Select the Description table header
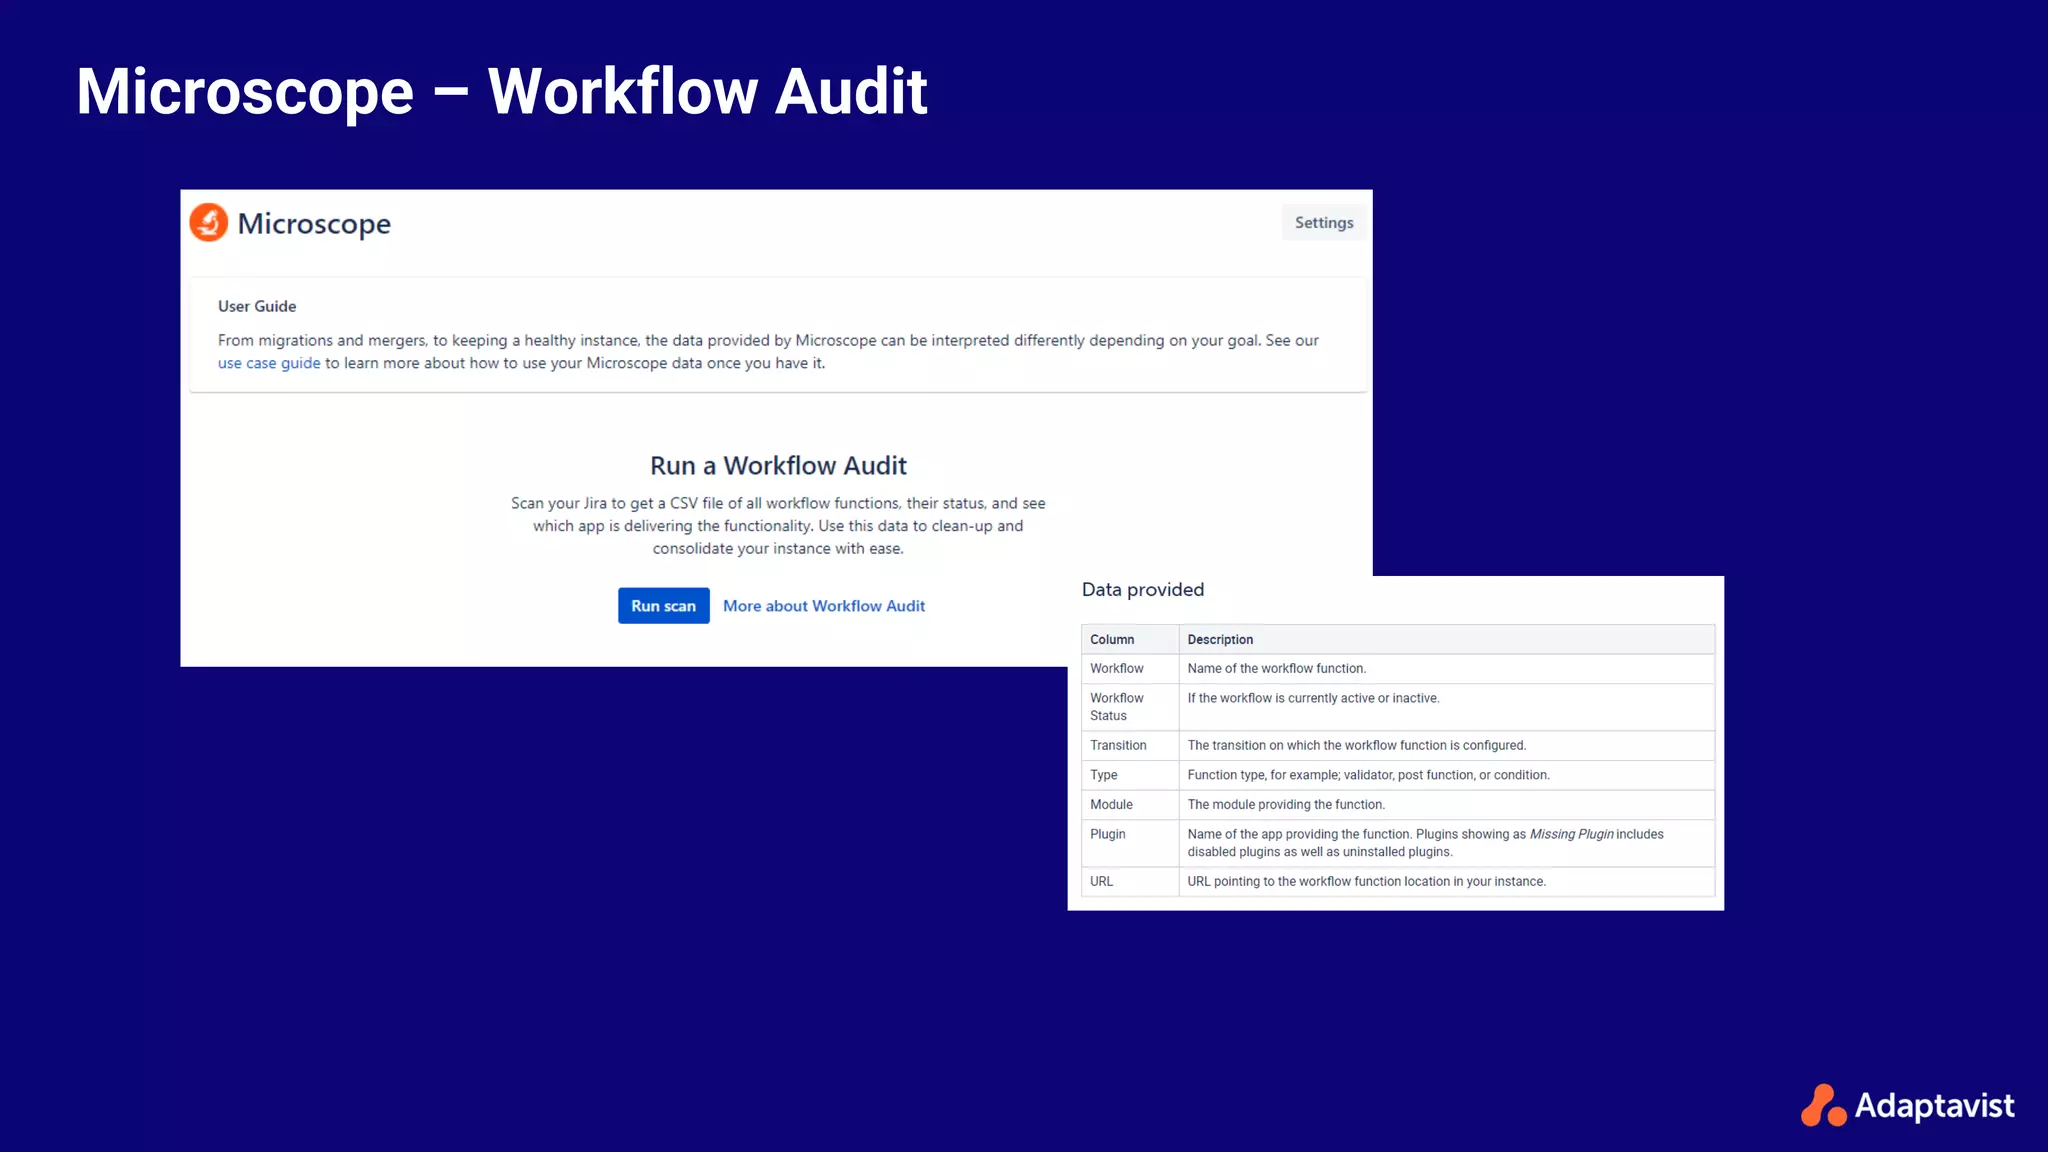This screenshot has width=2048, height=1152. (1447, 640)
